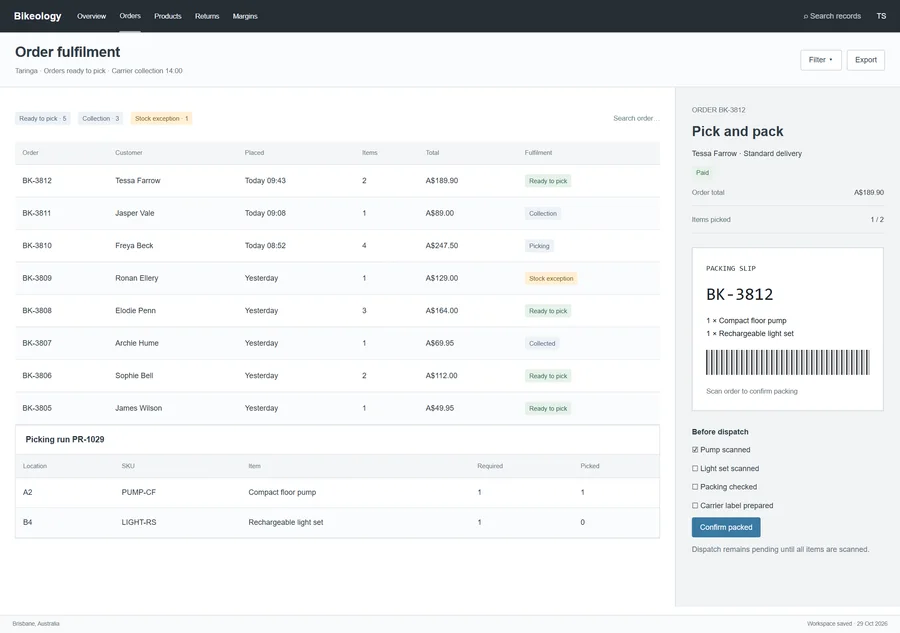
Task: Open the Overview nav tab
Action: 91,16
